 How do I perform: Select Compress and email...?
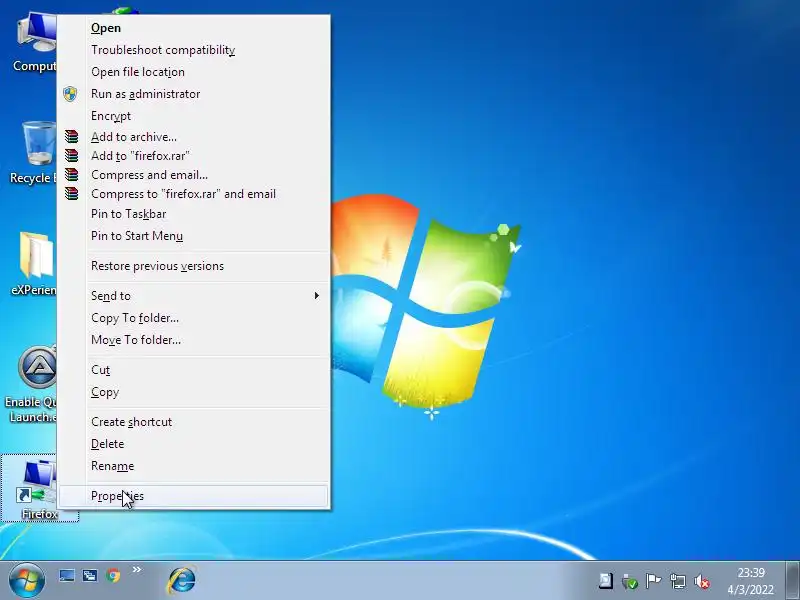[194, 175]
